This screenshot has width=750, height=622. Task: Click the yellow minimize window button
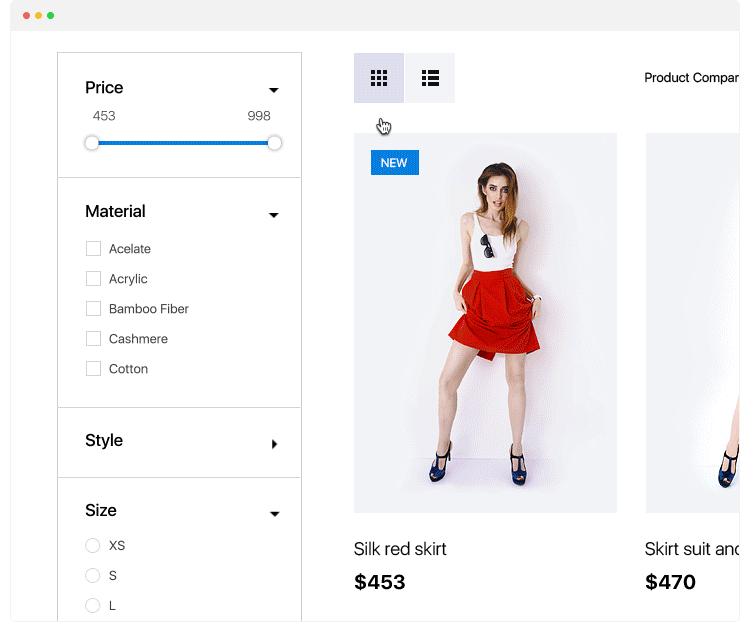38,16
